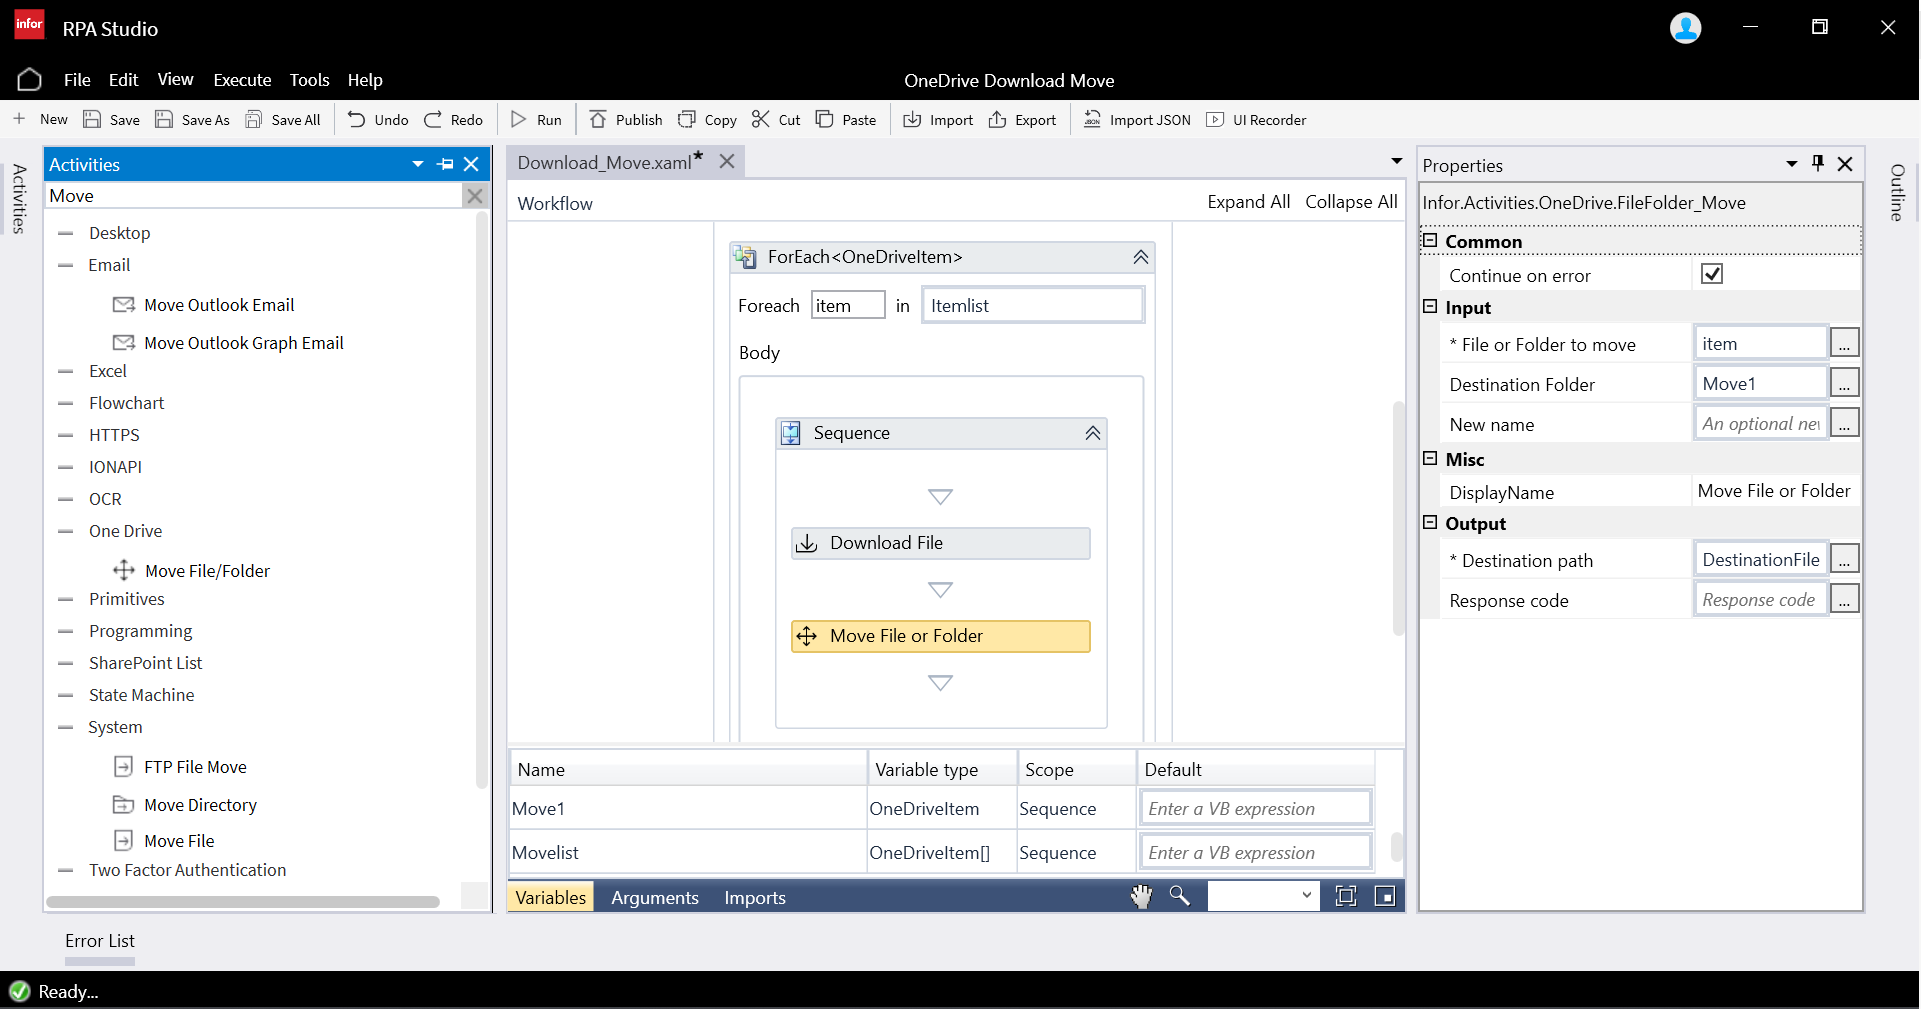Open the user account profile icon

tap(1685, 28)
